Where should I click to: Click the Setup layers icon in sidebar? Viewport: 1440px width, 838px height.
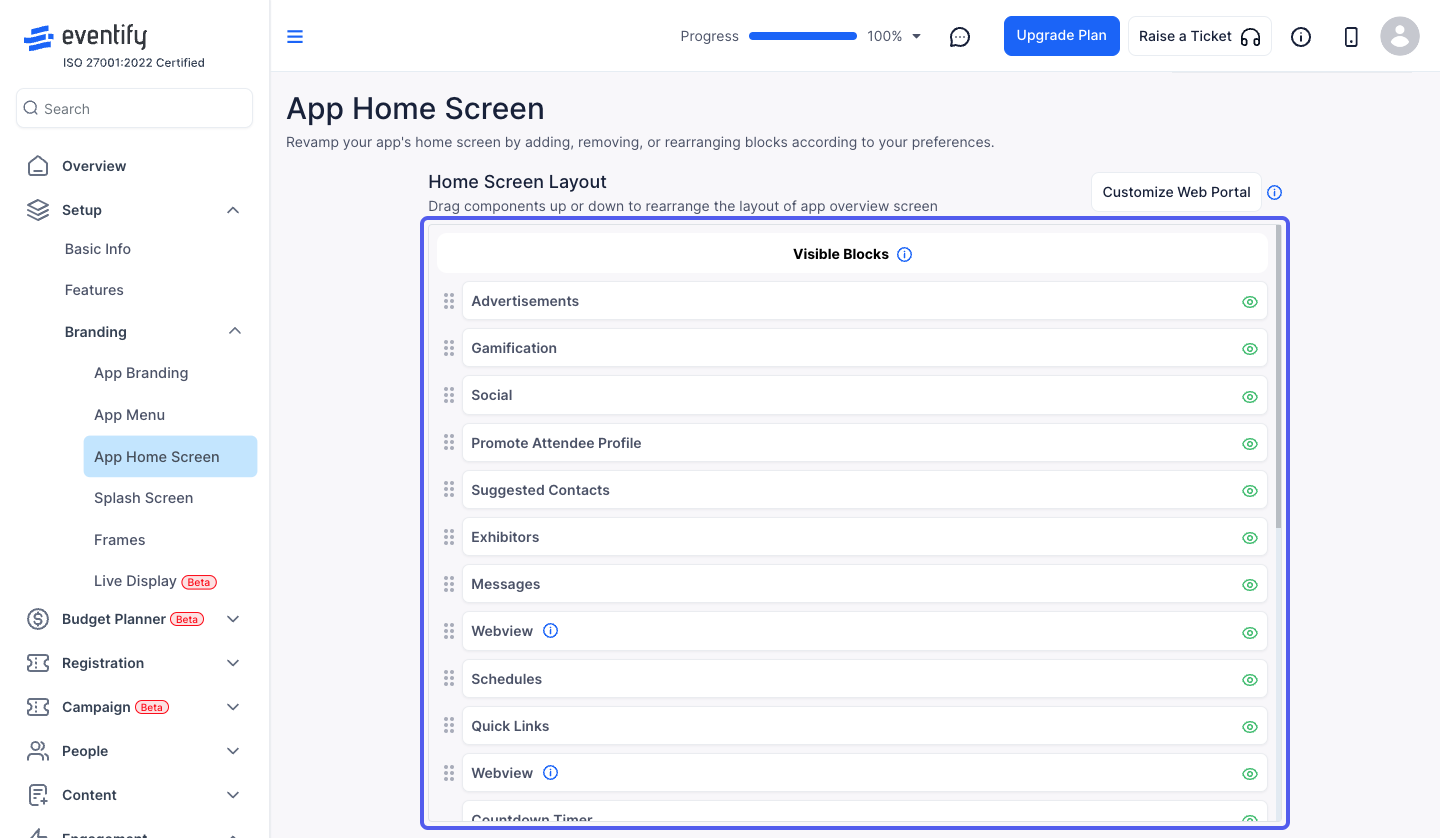pyautogui.click(x=38, y=210)
